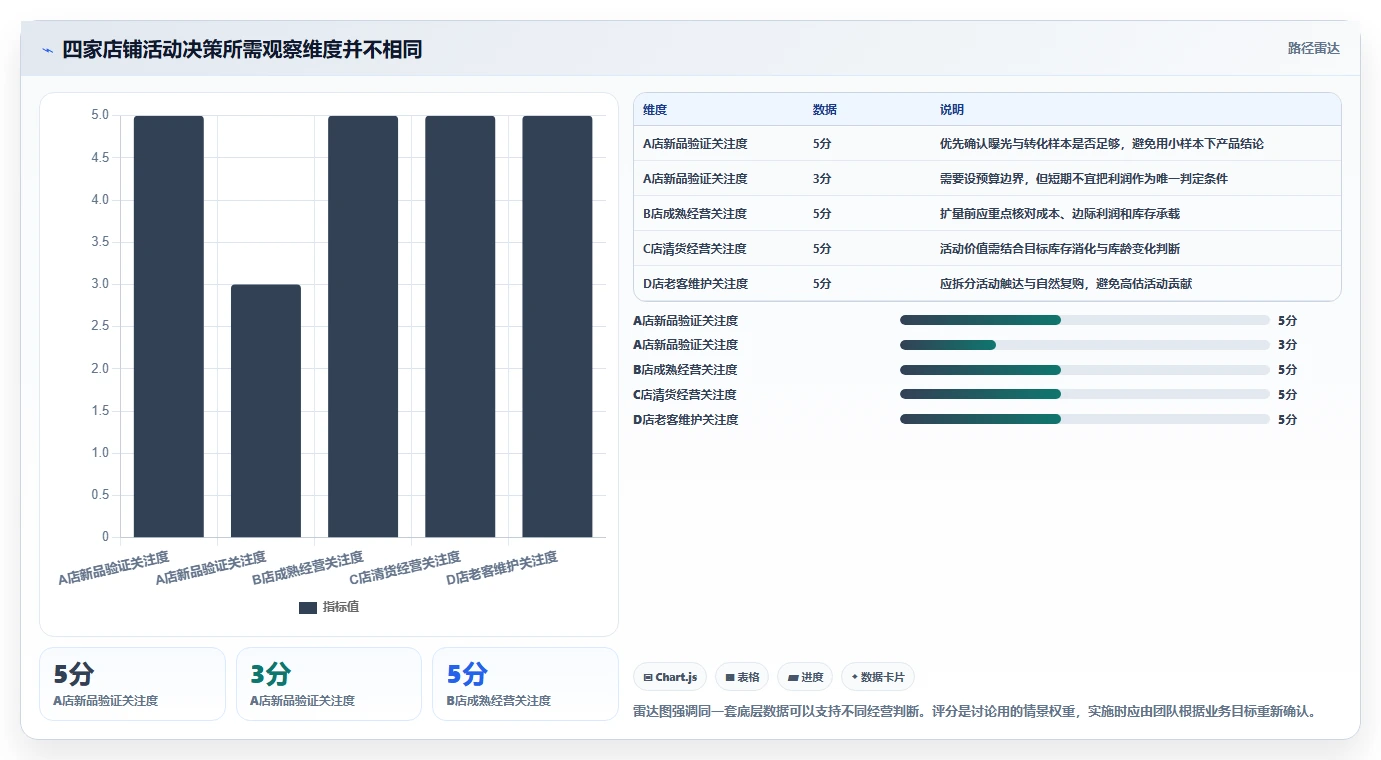Image resolution: width=1381 pixels, height=760 pixels.
Task: Click the 说明 column header
Action: point(952,109)
